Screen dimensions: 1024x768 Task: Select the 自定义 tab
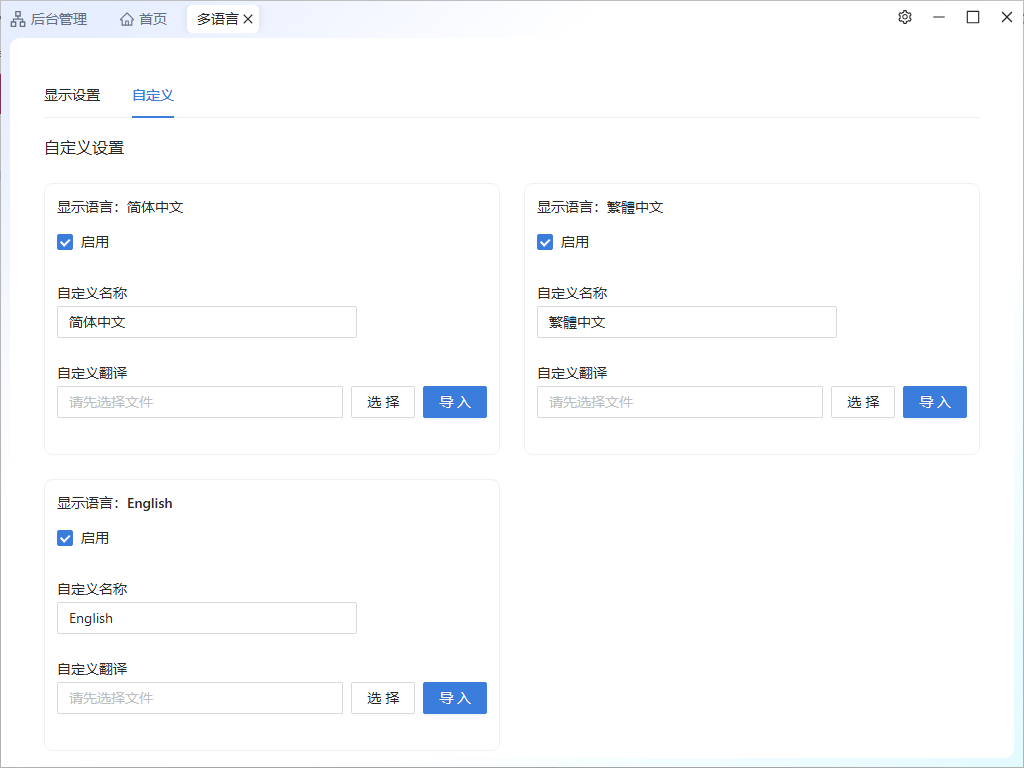point(153,95)
